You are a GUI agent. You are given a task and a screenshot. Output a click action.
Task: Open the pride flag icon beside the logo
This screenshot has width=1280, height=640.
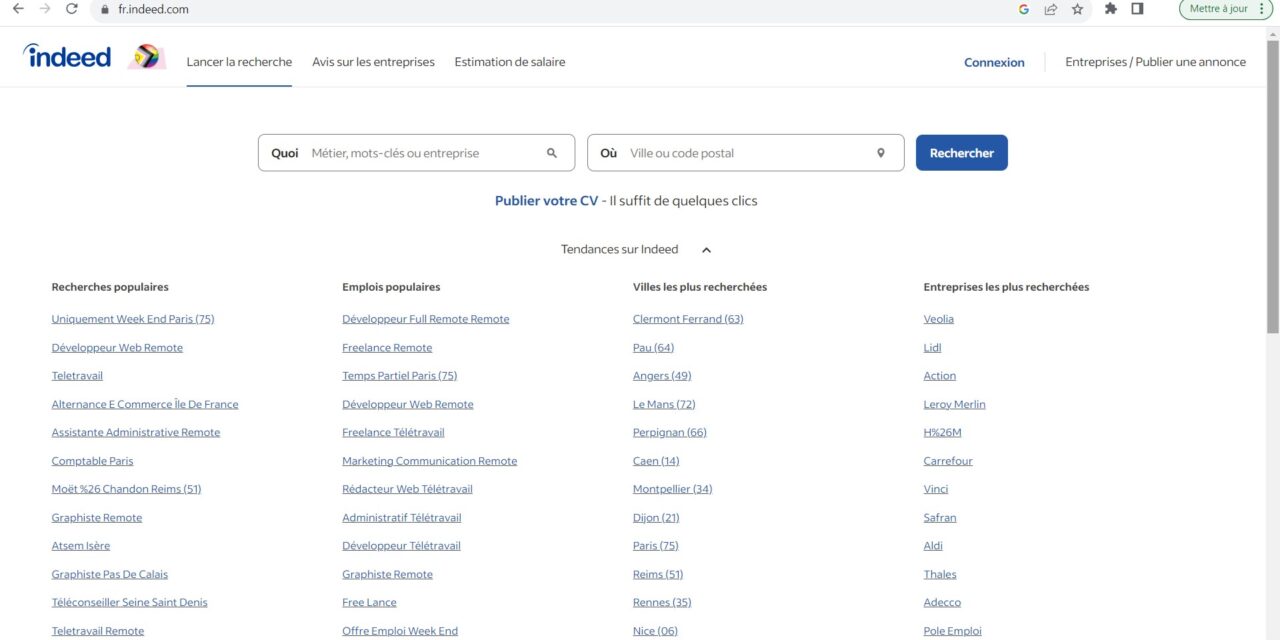click(147, 57)
